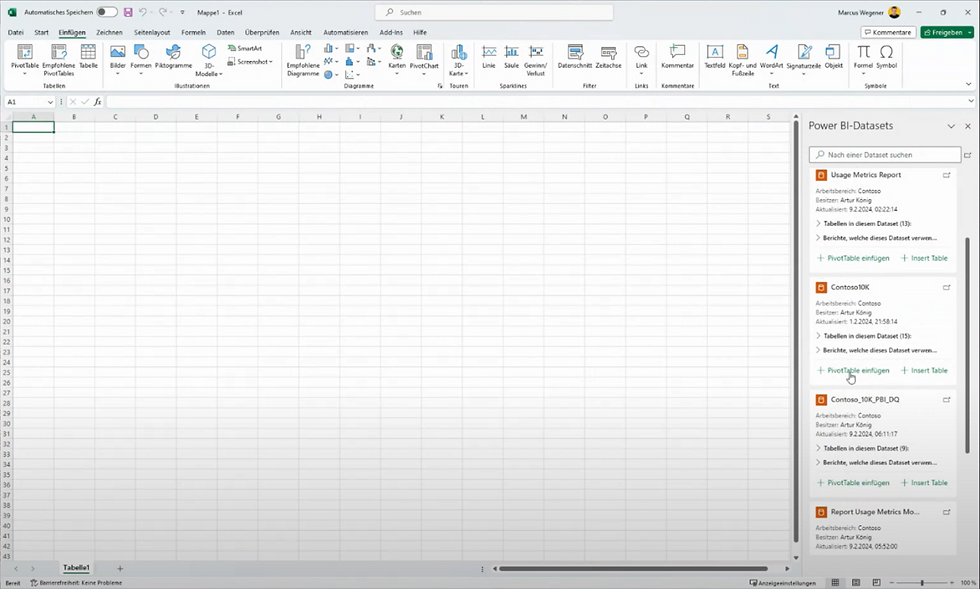Switch to the Formeln tab
The width and height of the screenshot is (980, 589).
pyautogui.click(x=193, y=32)
